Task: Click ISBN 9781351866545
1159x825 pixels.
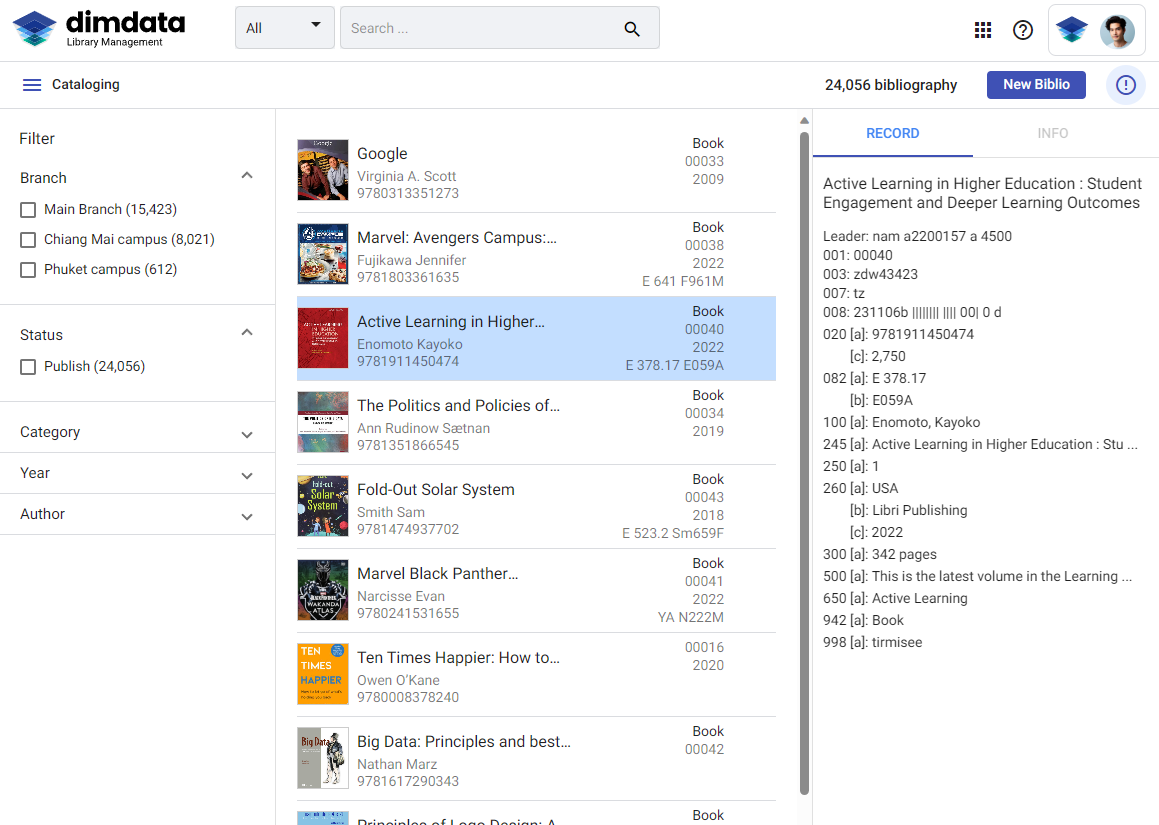Action: click(408, 446)
